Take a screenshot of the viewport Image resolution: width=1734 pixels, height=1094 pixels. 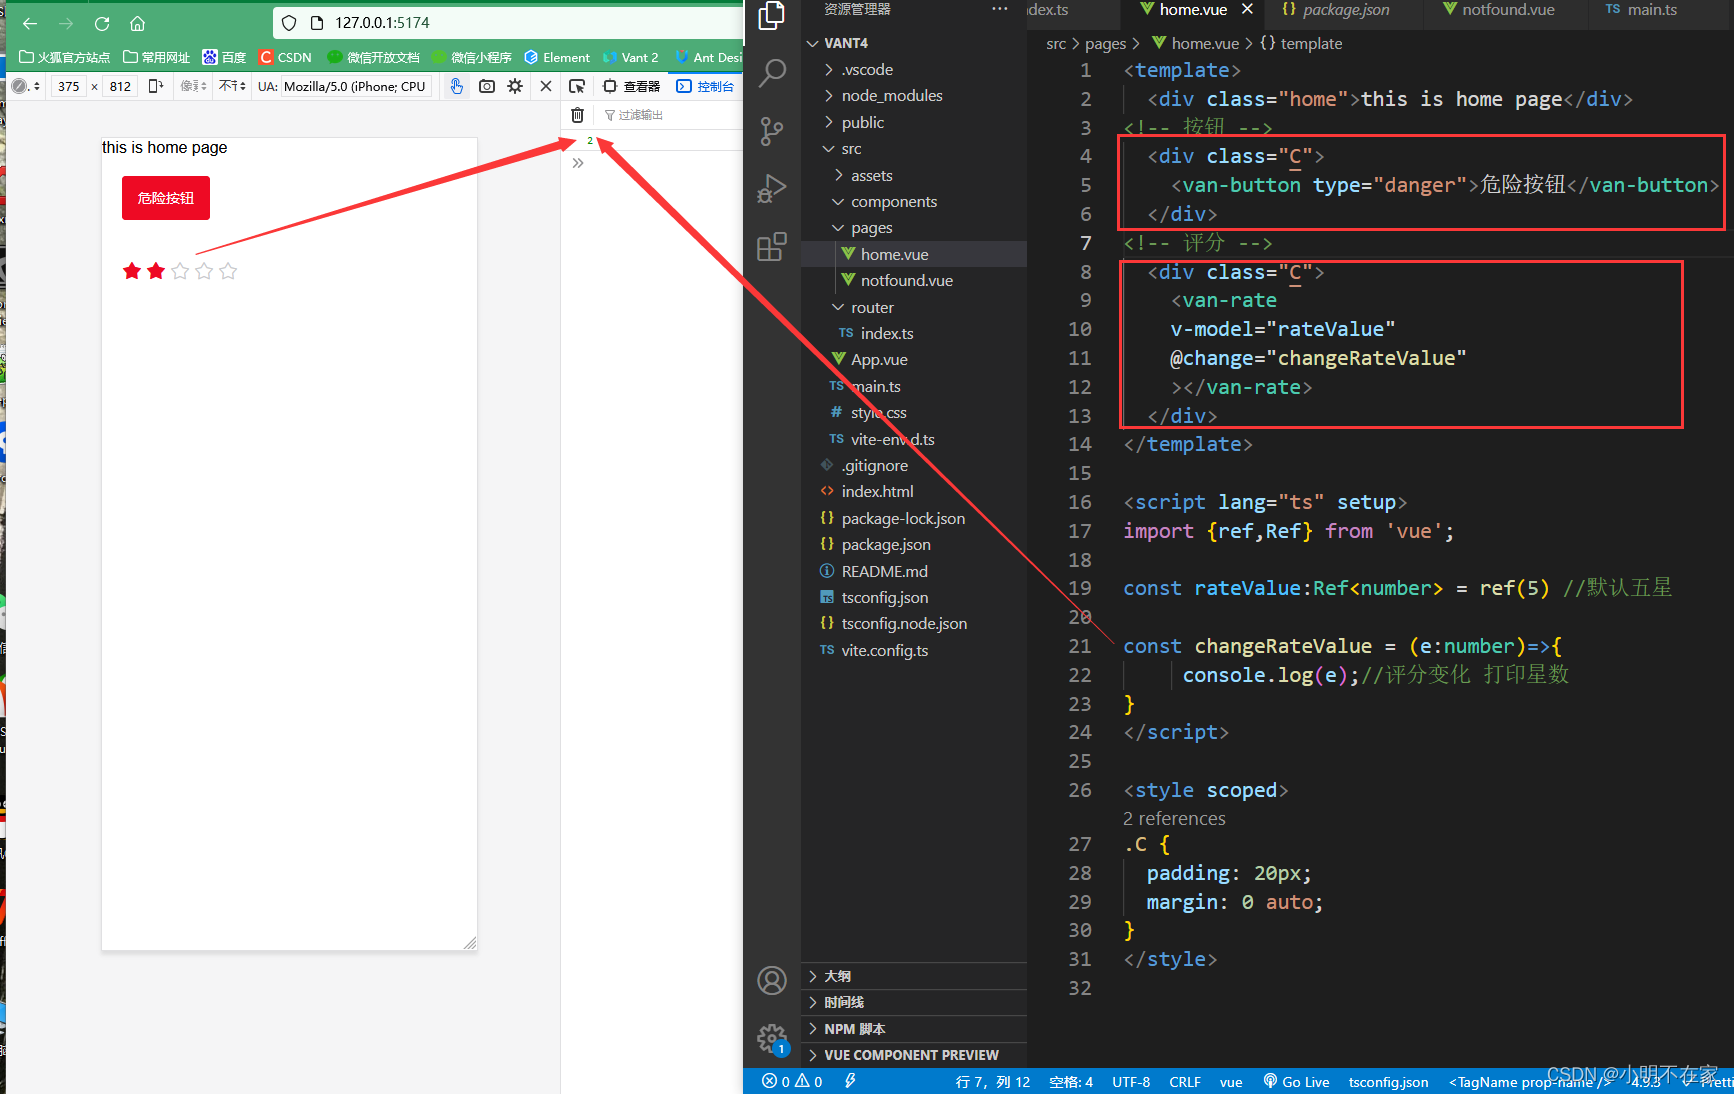[x=487, y=86]
